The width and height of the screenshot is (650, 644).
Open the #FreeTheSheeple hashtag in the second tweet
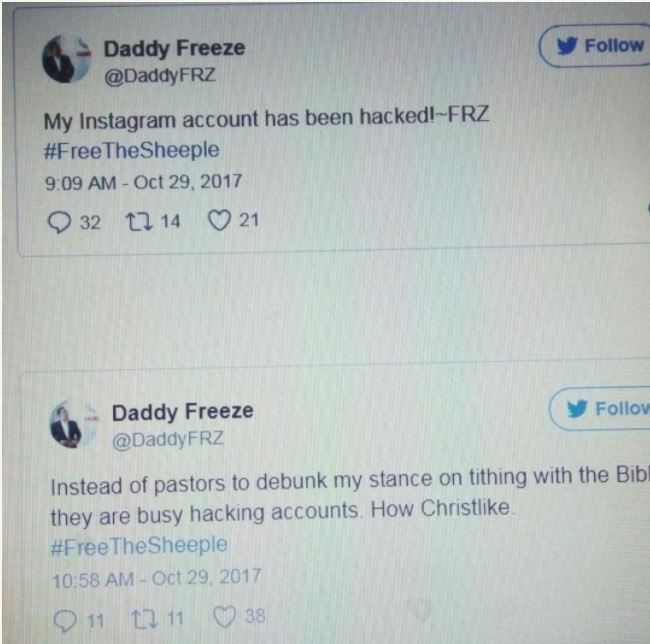tap(139, 546)
